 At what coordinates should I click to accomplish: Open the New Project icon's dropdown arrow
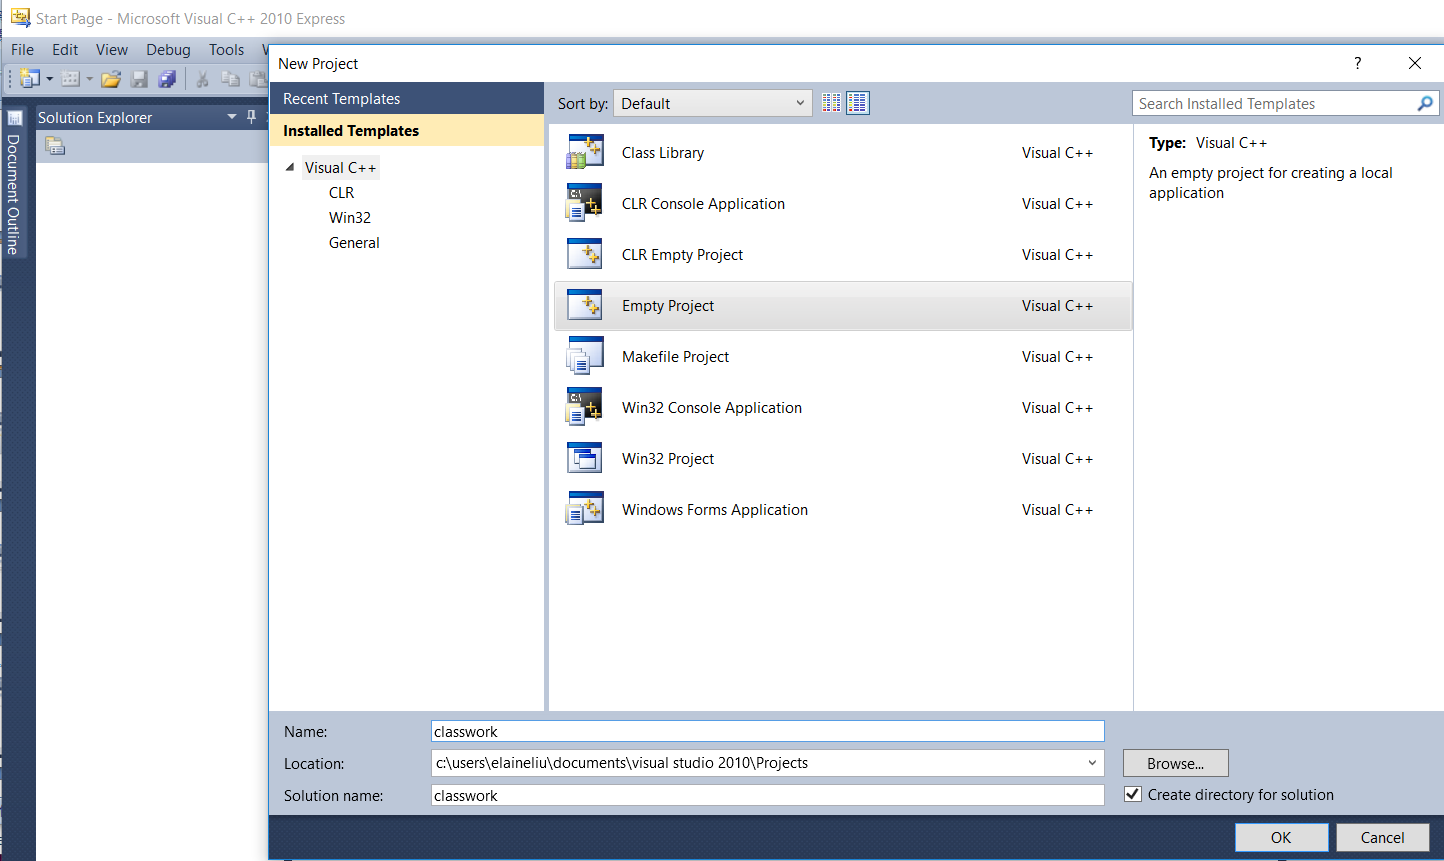pos(50,79)
